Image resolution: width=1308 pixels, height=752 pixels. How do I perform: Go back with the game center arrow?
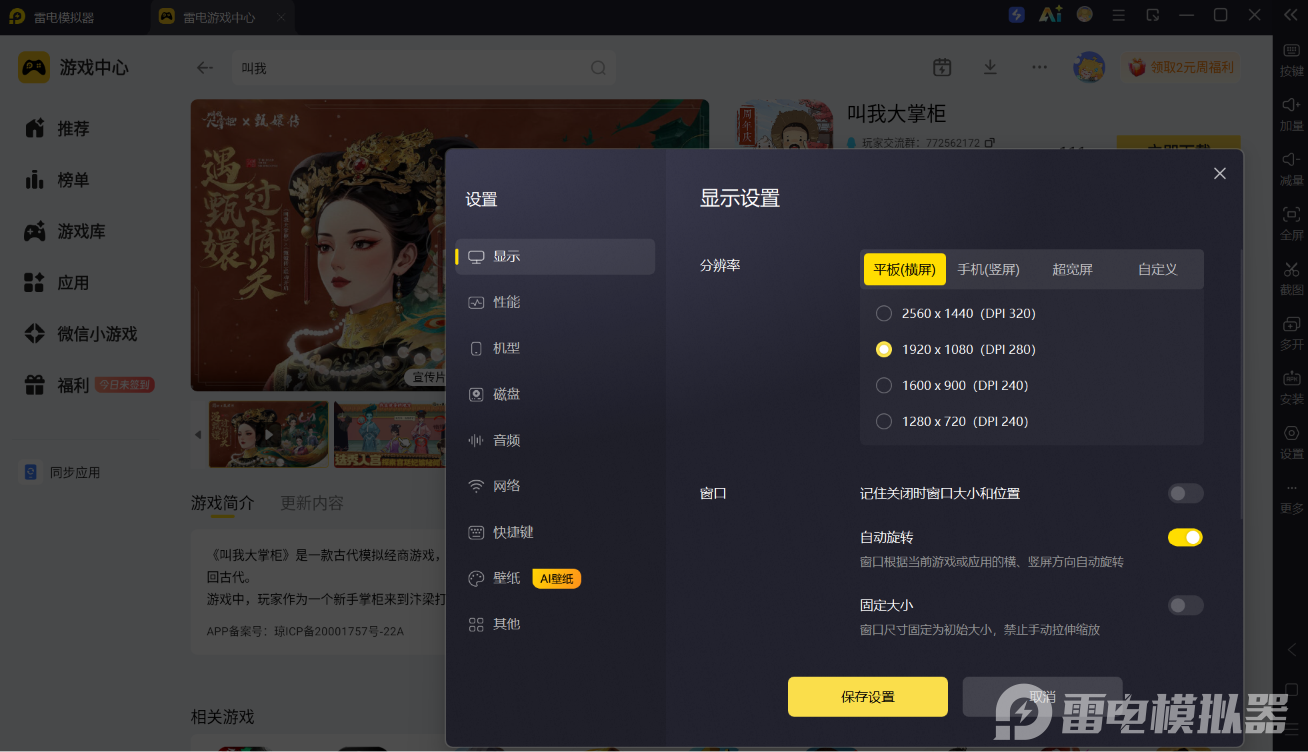(205, 68)
